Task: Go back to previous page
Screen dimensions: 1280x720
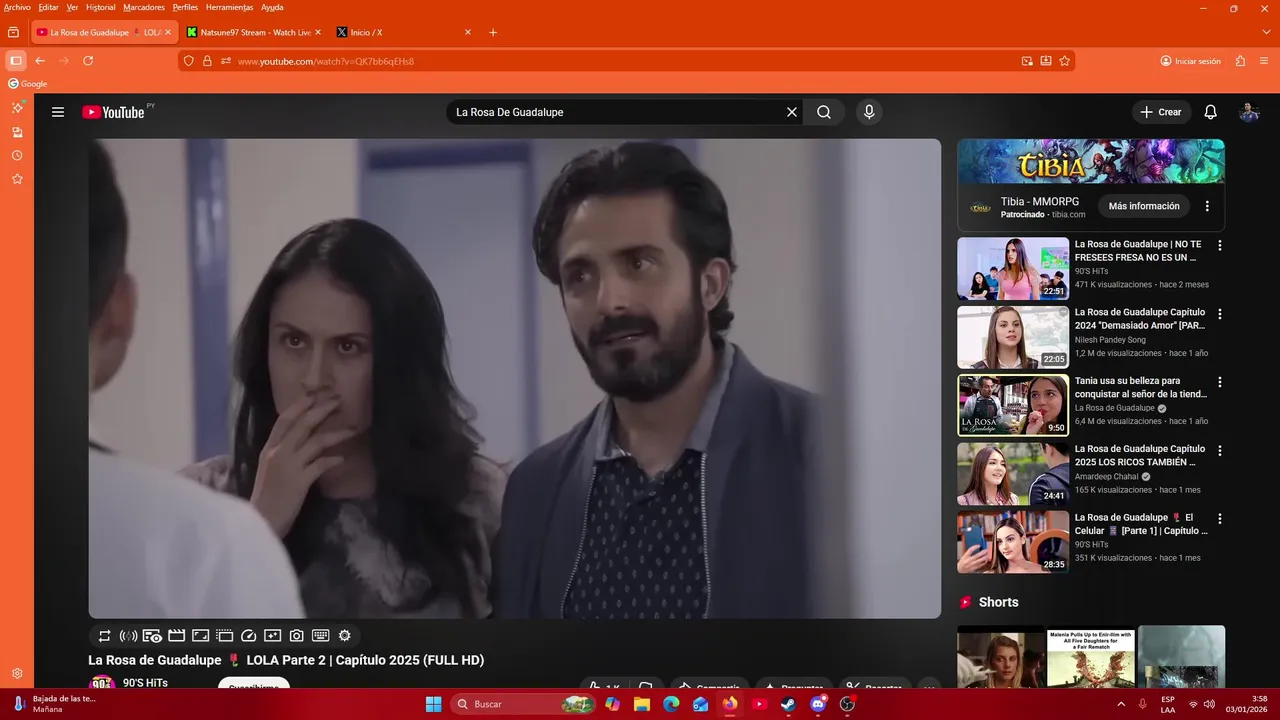Action: [40, 61]
